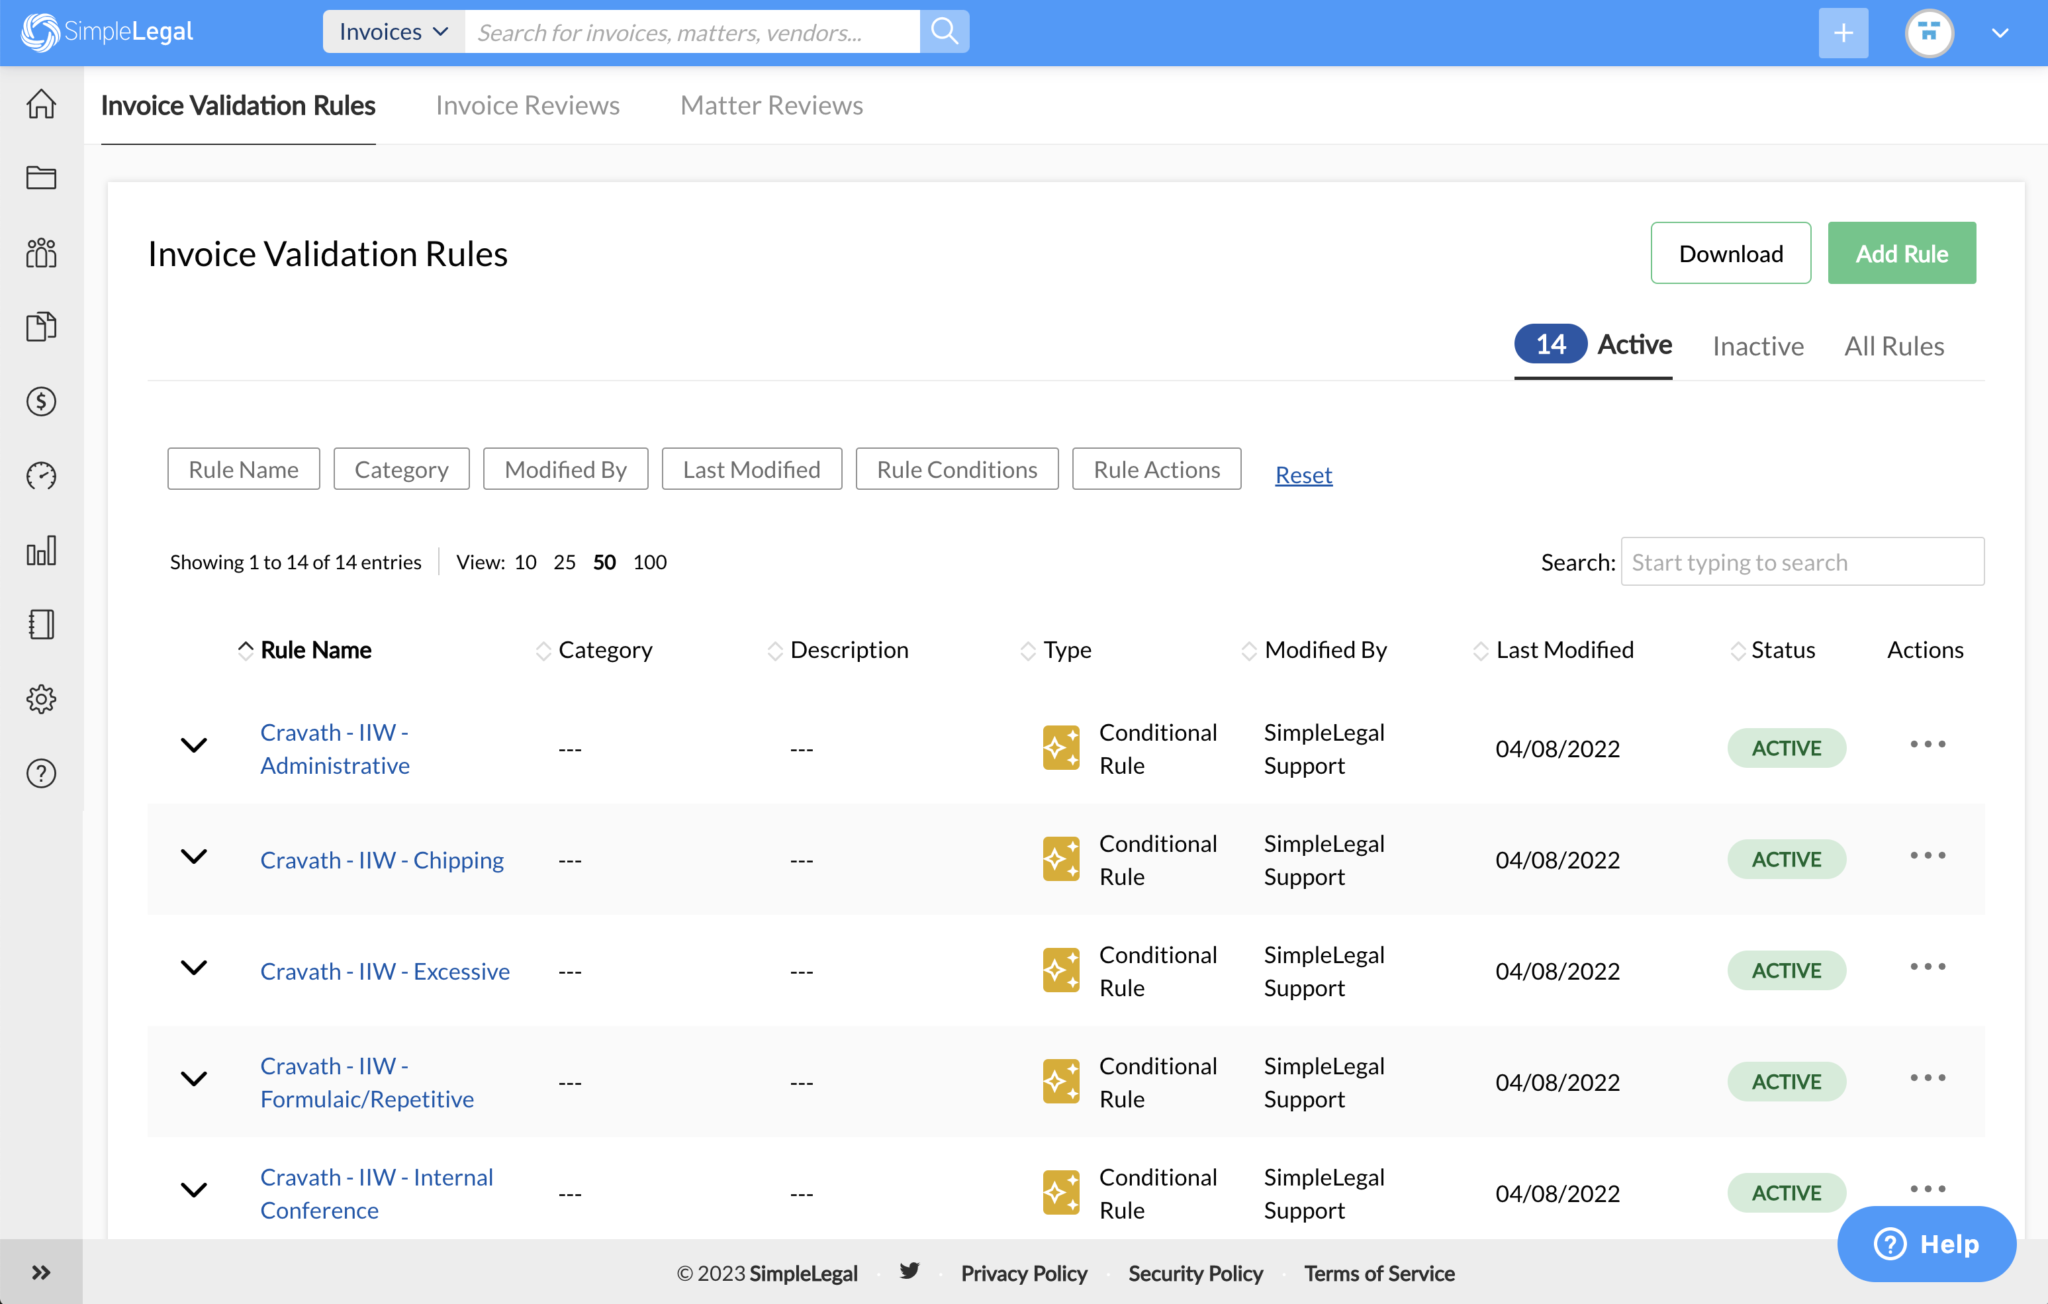Viewport: 2048px width, 1304px height.
Task: Select the Timekeepers gauge icon in sidebar
Action: (40, 476)
